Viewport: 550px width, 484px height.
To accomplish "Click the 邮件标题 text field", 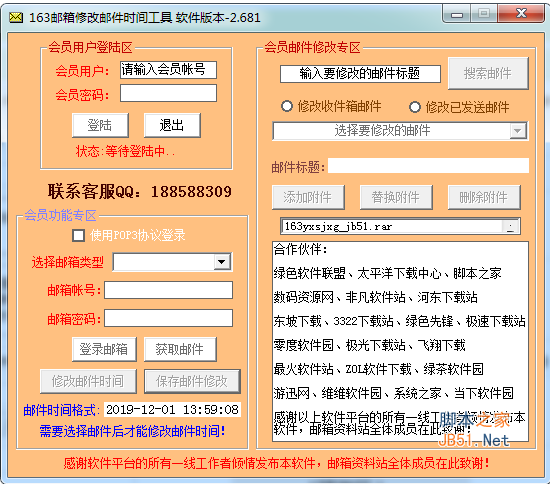I will pos(428,166).
